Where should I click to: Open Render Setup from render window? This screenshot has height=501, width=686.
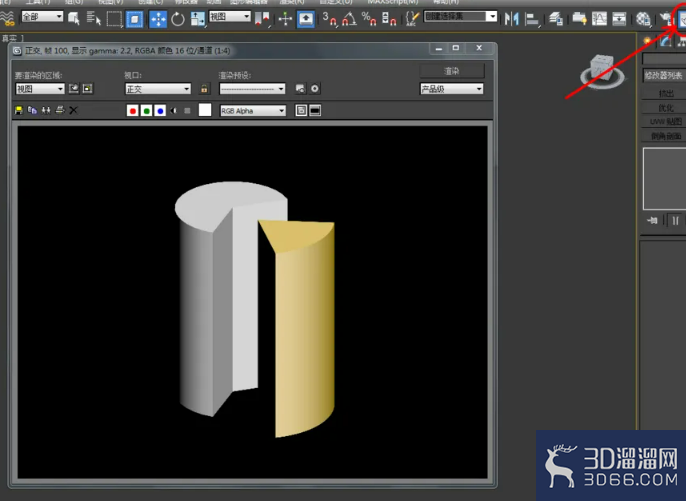300,89
